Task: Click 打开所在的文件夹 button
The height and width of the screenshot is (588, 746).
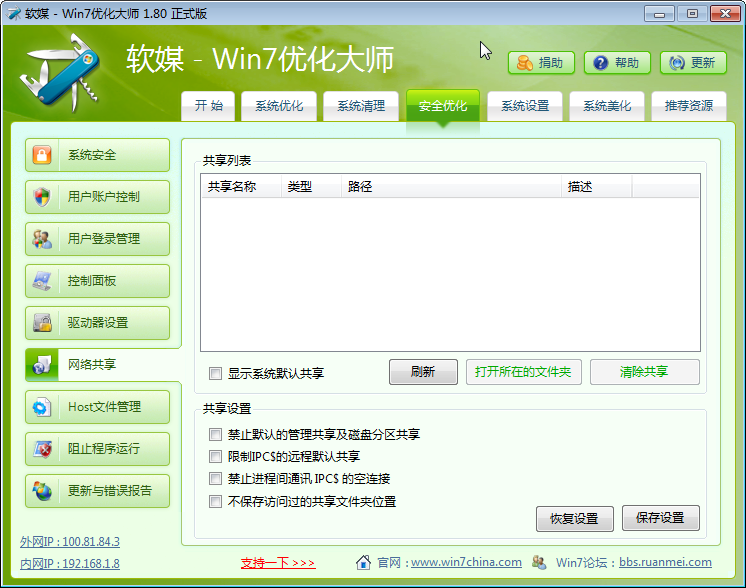Action: 523,372
